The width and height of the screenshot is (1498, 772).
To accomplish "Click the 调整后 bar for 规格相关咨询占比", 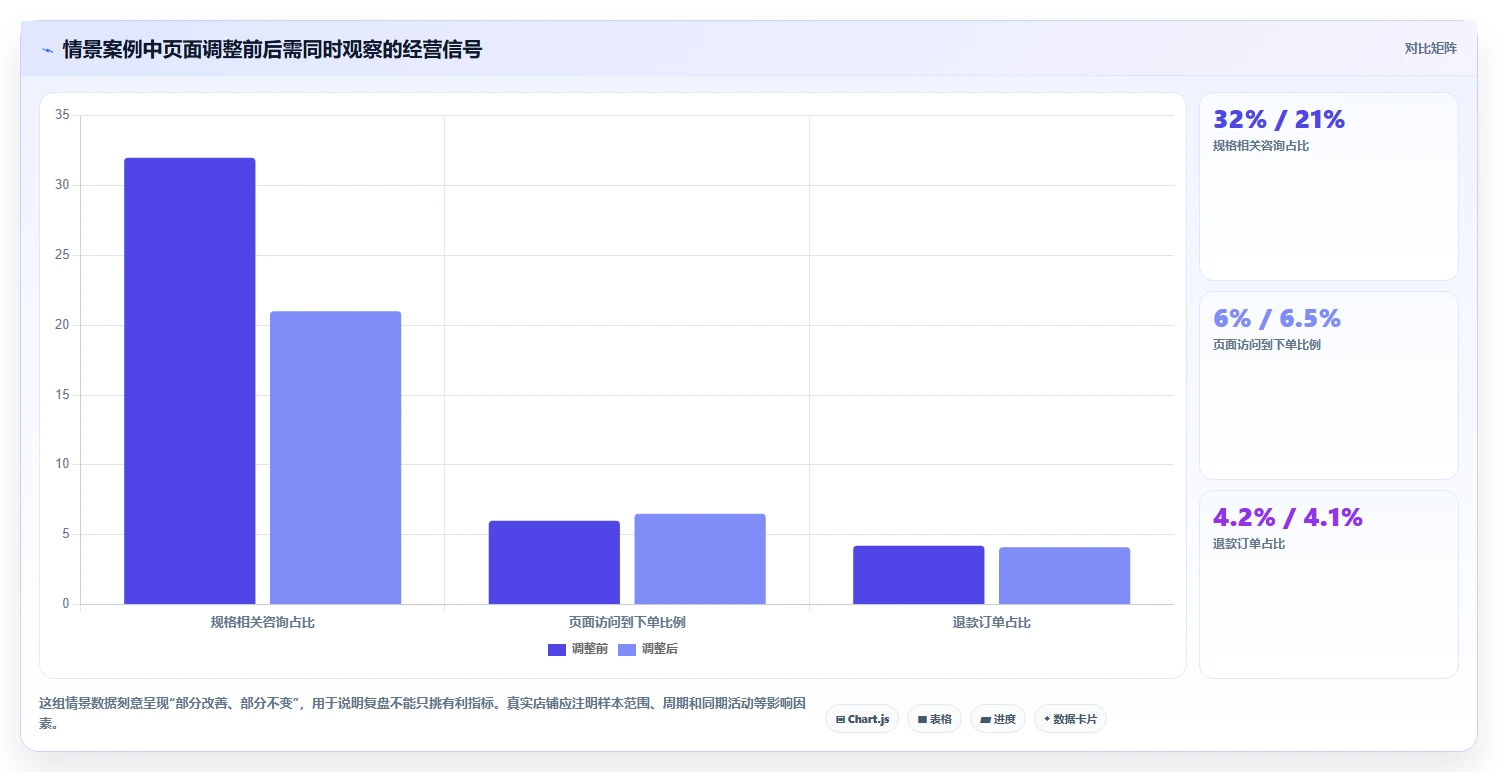I will pos(336,458).
